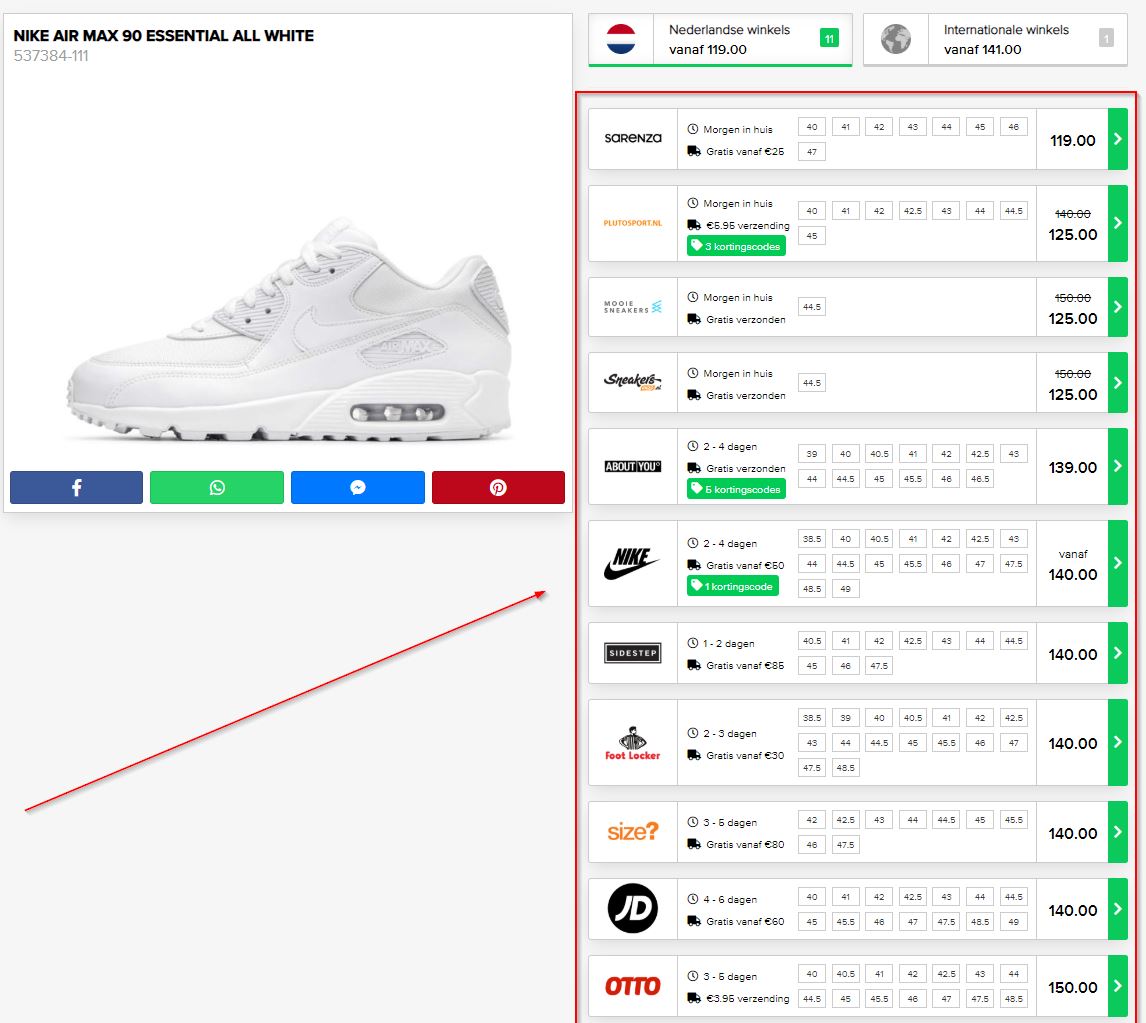Click the About You store logo

click(x=633, y=466)
